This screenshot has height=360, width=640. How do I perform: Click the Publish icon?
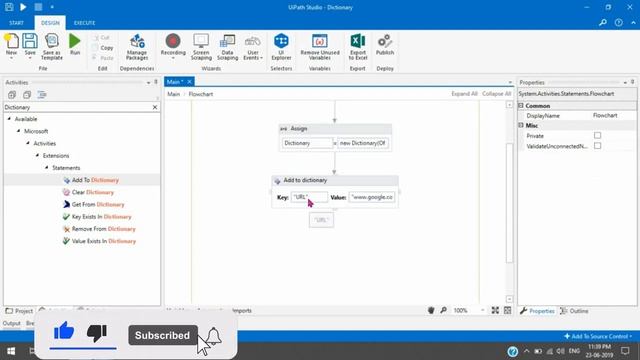(384, 44)
